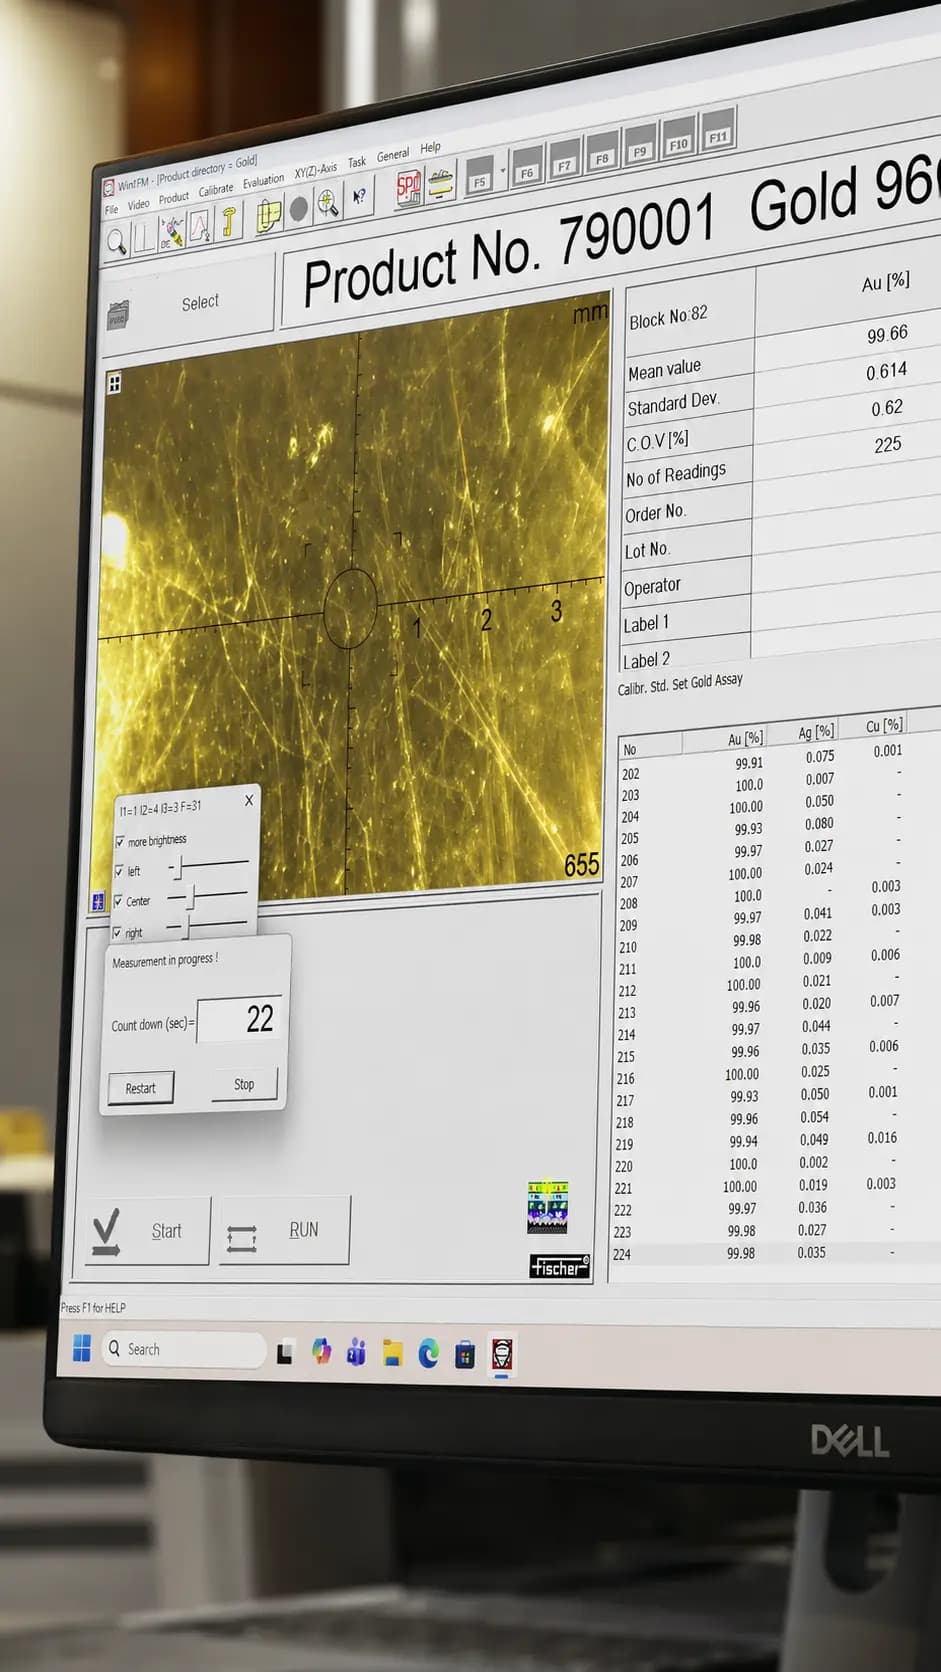Open Microsoft Teams from the taskbar
This screenshot has width=941, height=1672.
[x=356, y=1353]
